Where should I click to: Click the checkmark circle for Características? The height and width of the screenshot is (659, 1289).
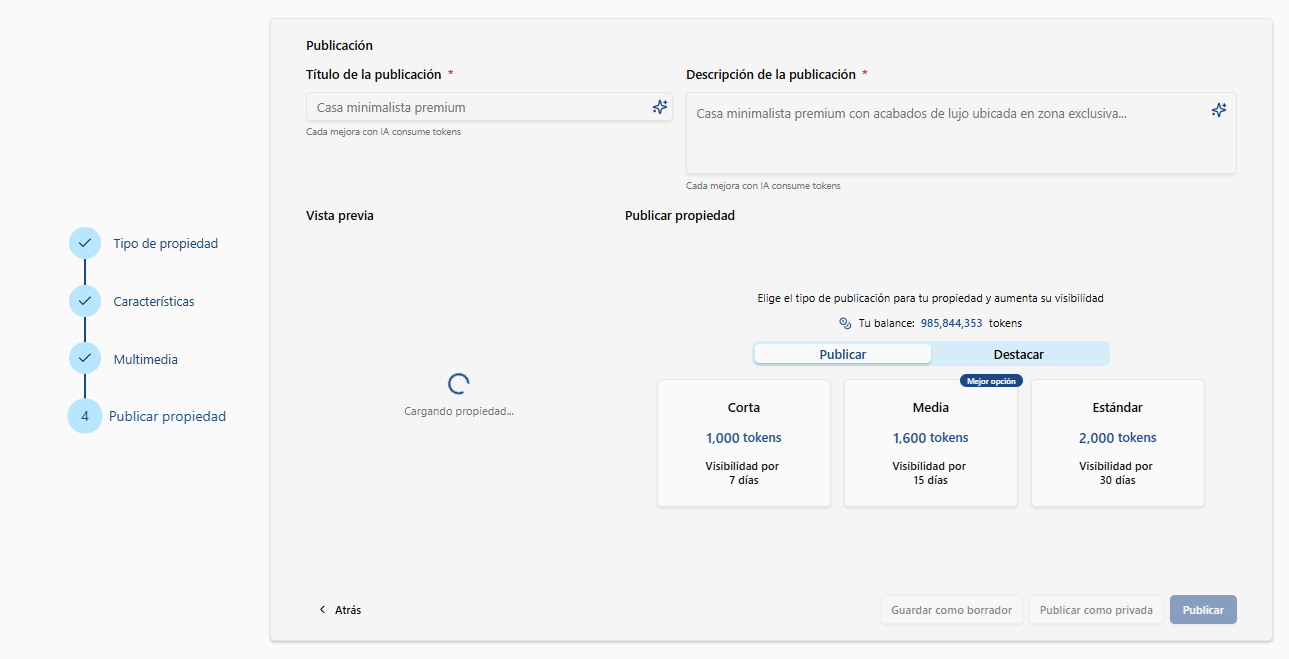tap(85, 301)
